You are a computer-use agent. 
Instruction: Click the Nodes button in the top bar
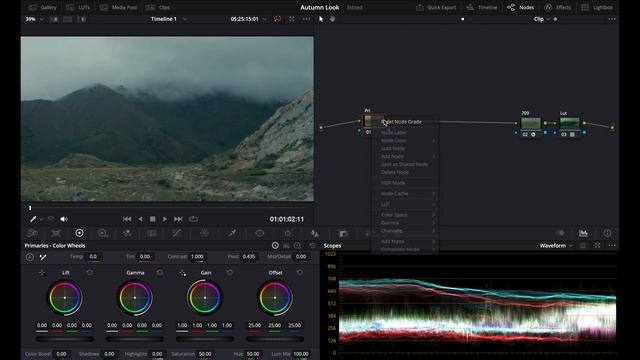click(x=520, y=7)
